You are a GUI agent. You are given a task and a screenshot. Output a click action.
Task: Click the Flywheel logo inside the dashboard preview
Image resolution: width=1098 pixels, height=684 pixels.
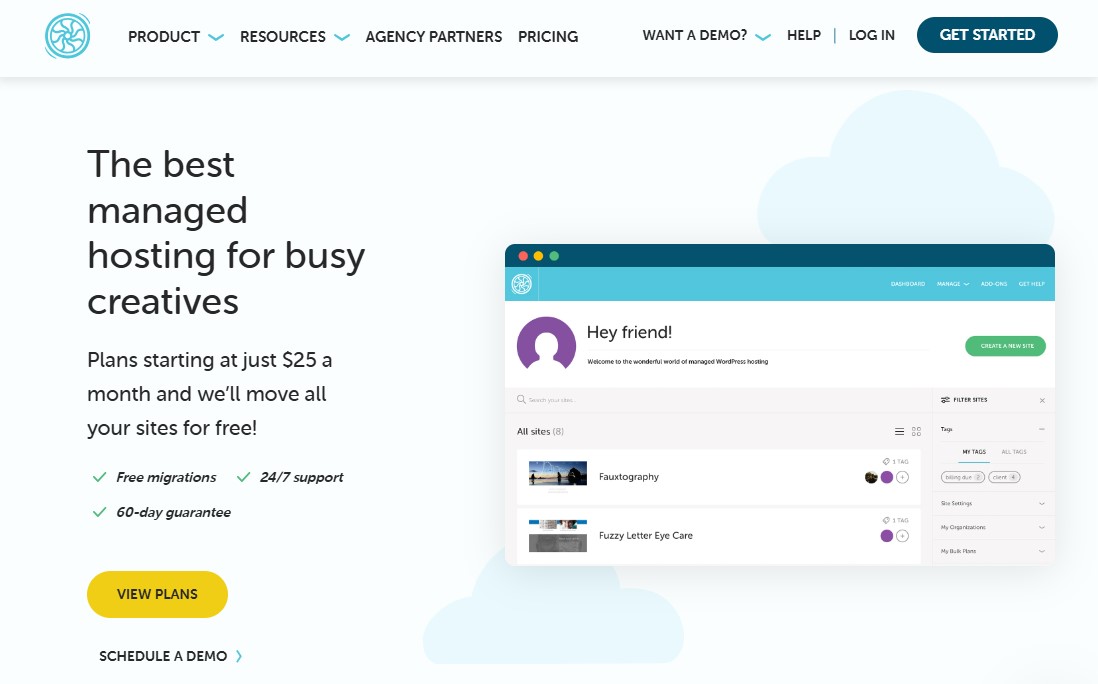click(x=520, y=284)
